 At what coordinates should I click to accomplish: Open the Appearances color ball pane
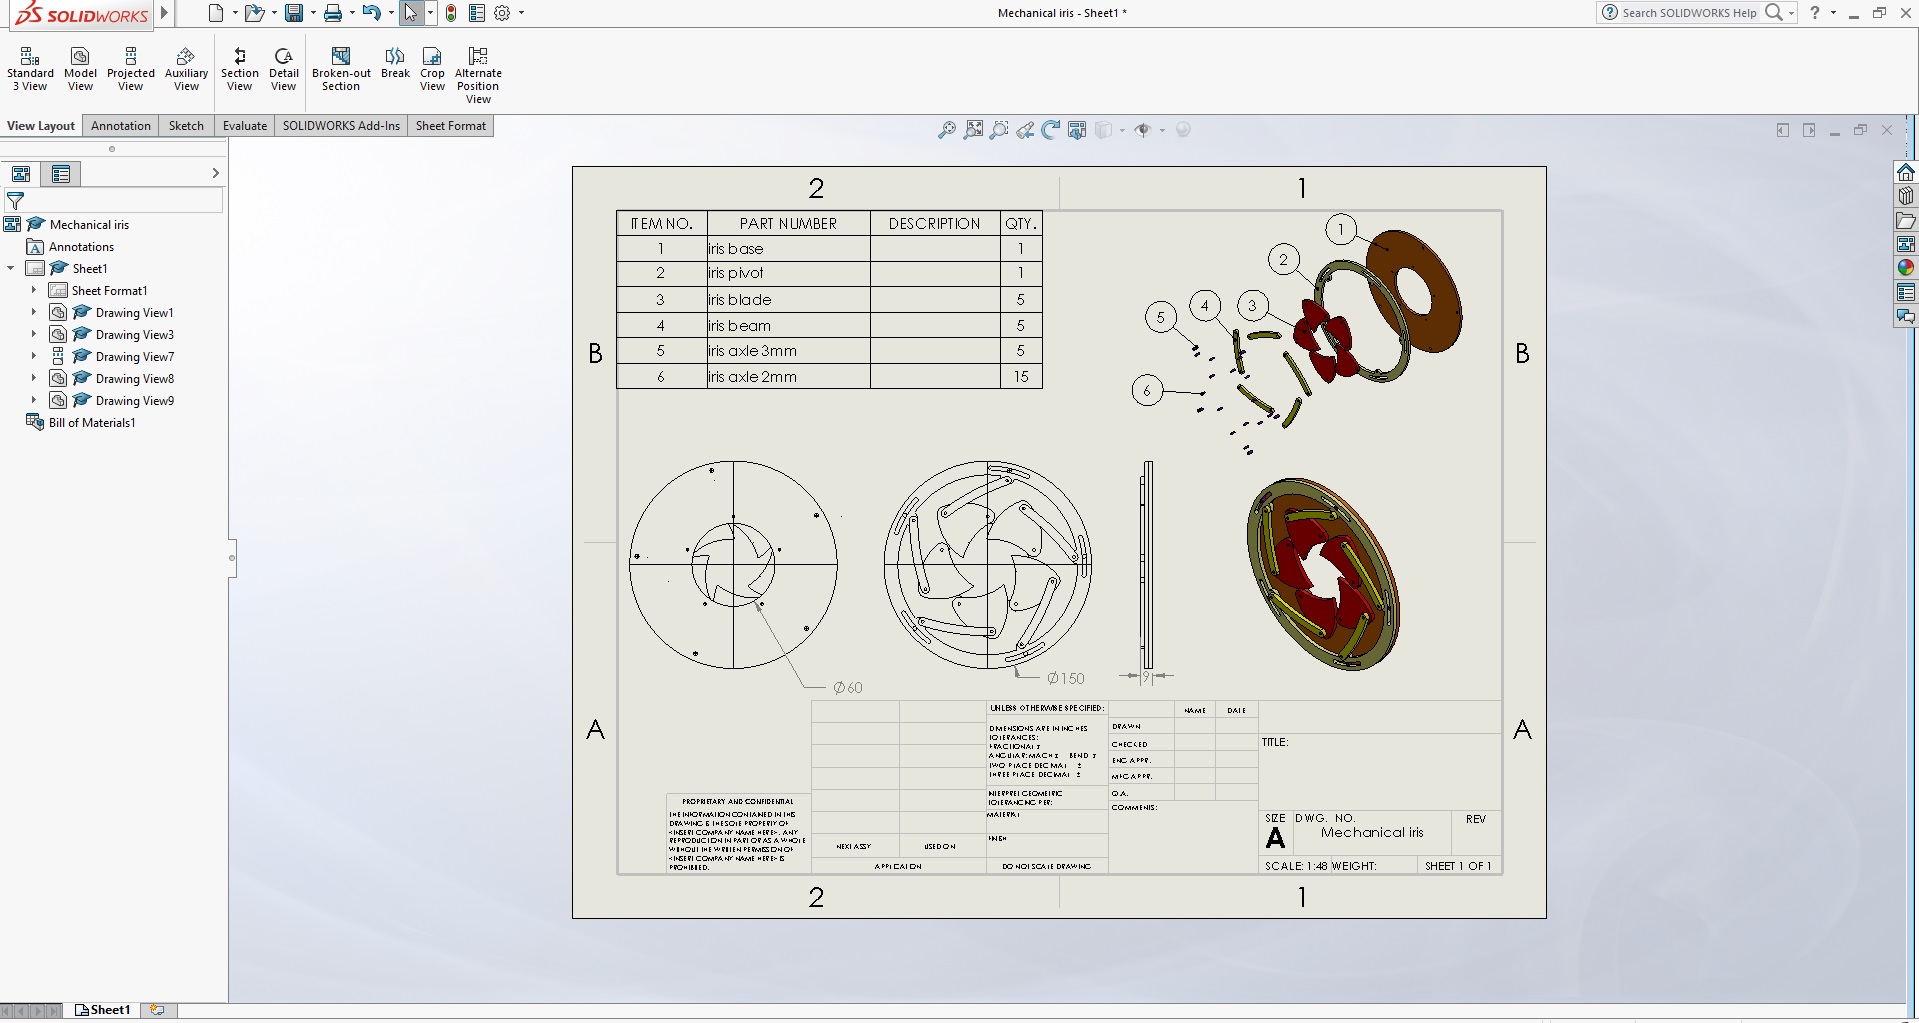pyautogui.click(x=1906, y=268)
